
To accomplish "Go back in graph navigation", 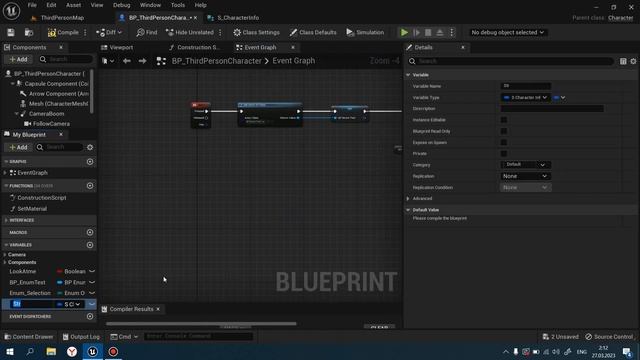I will [x=127, y=61].
